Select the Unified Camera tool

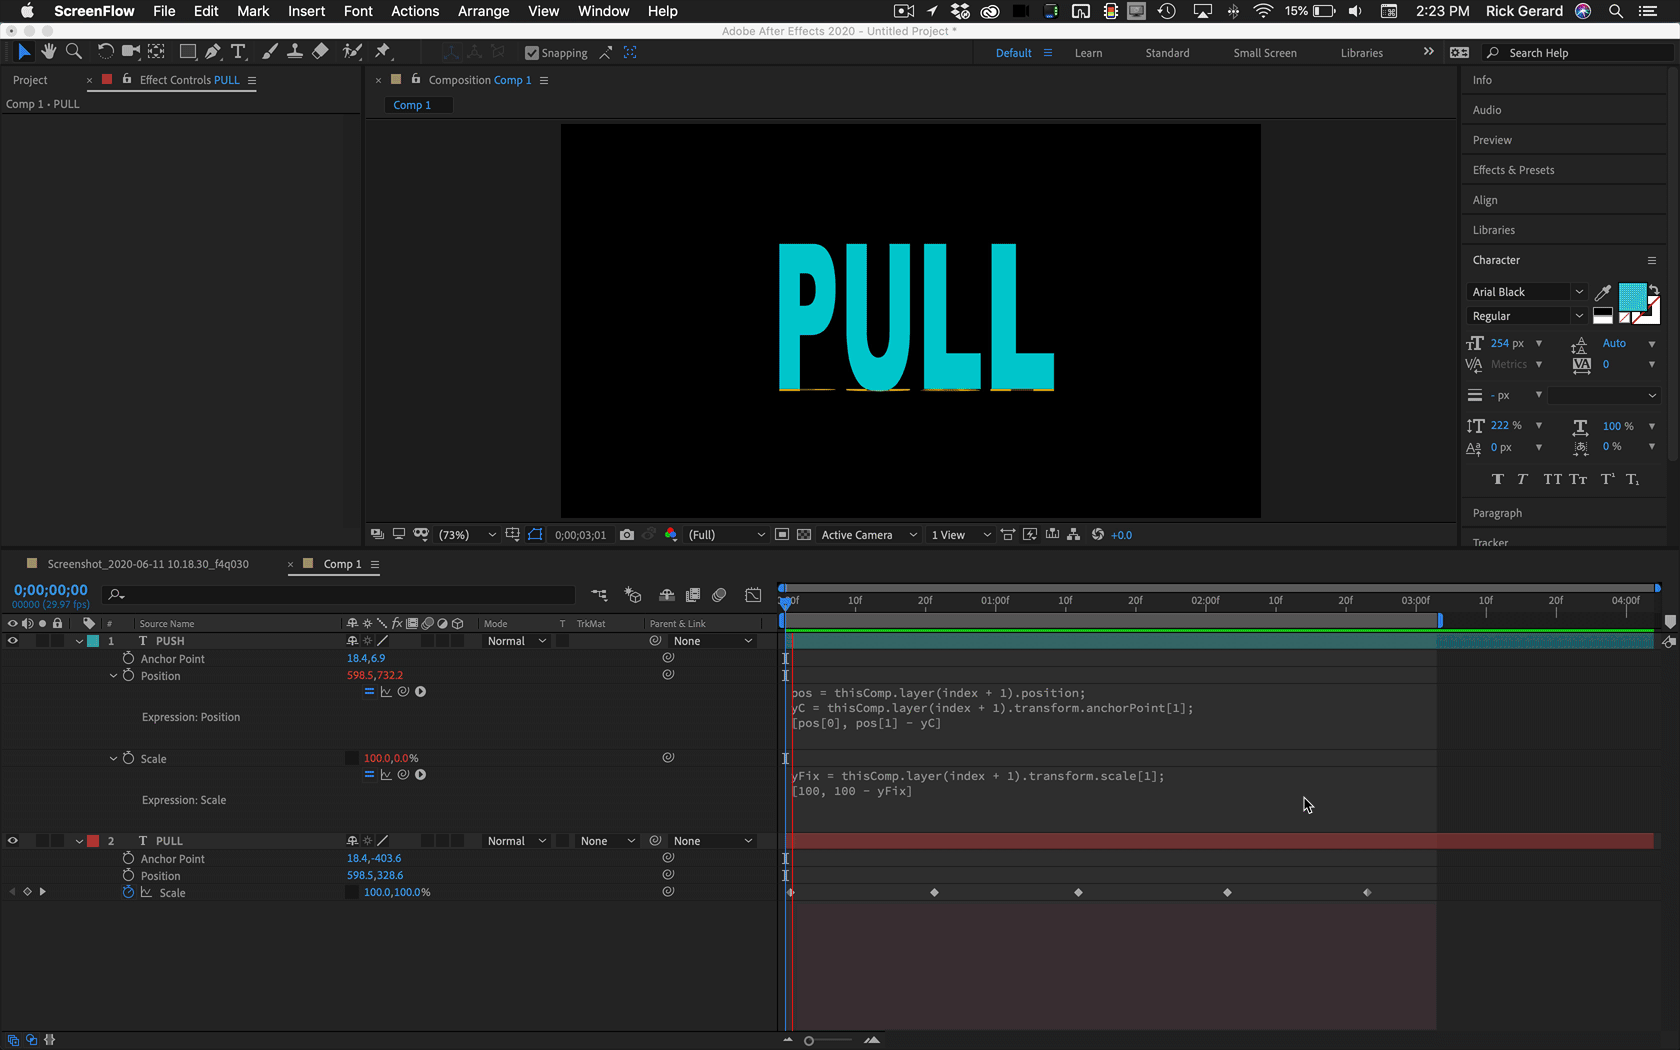(130, 52)
